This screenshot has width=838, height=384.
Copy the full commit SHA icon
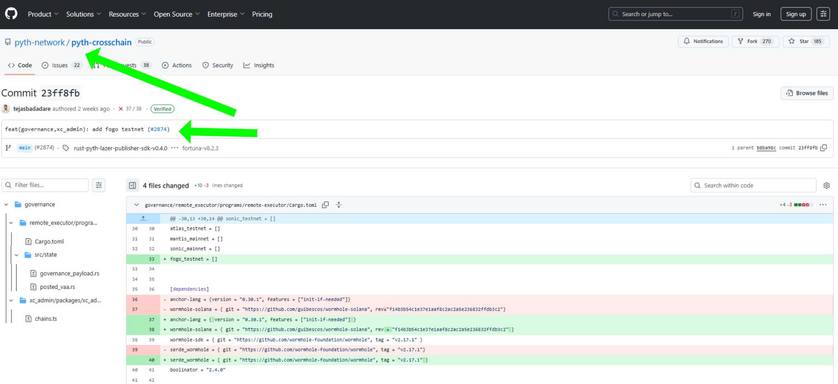pos(824,148)
